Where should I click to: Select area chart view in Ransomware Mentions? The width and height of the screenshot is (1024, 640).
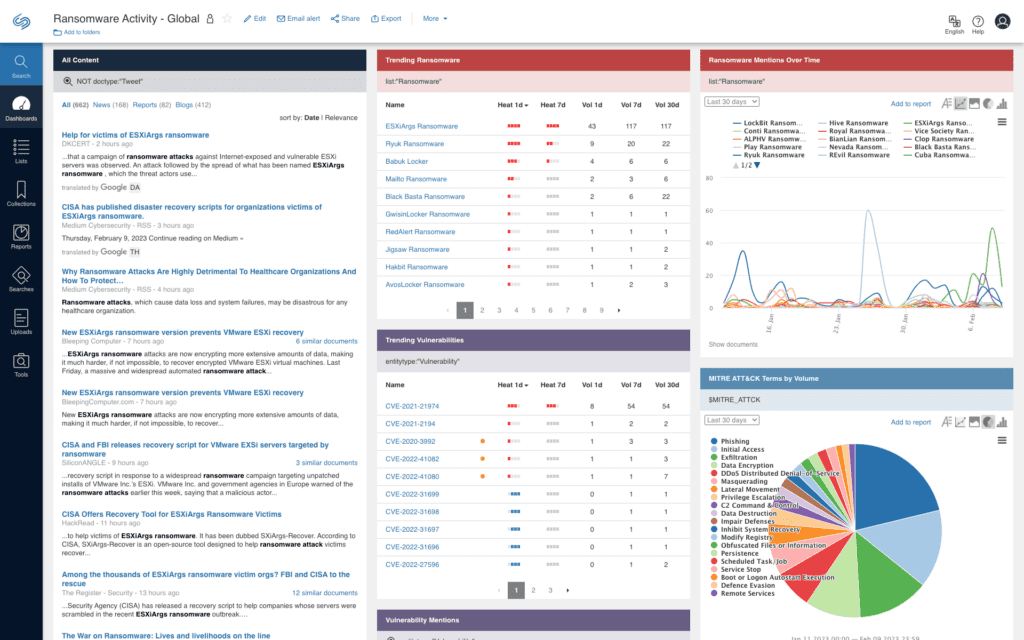974,103
